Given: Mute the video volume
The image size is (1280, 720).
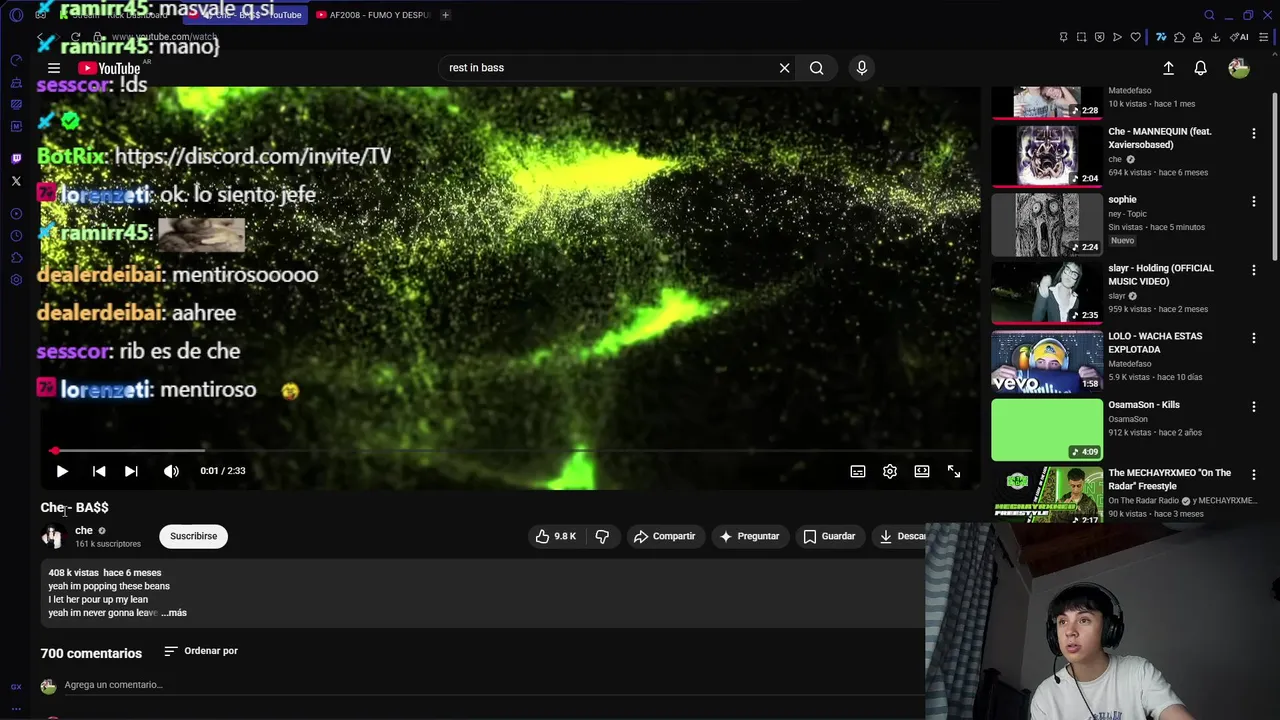Looking at the screenshot, I should coord(172,471).
